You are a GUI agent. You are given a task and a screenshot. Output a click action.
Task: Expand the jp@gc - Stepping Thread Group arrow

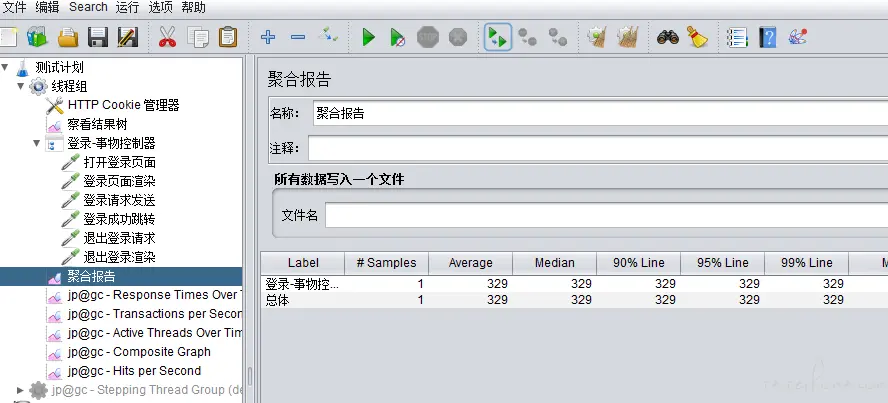click(20, 390)
